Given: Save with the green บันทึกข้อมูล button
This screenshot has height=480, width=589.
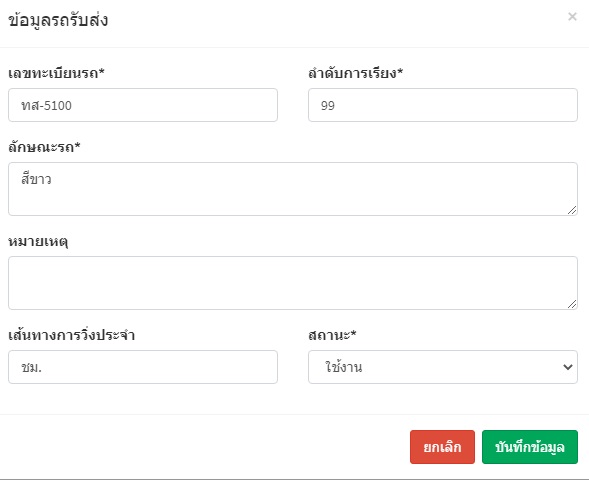Looking at the screenshot, I should pyautogui.click(x=530, y=447).
